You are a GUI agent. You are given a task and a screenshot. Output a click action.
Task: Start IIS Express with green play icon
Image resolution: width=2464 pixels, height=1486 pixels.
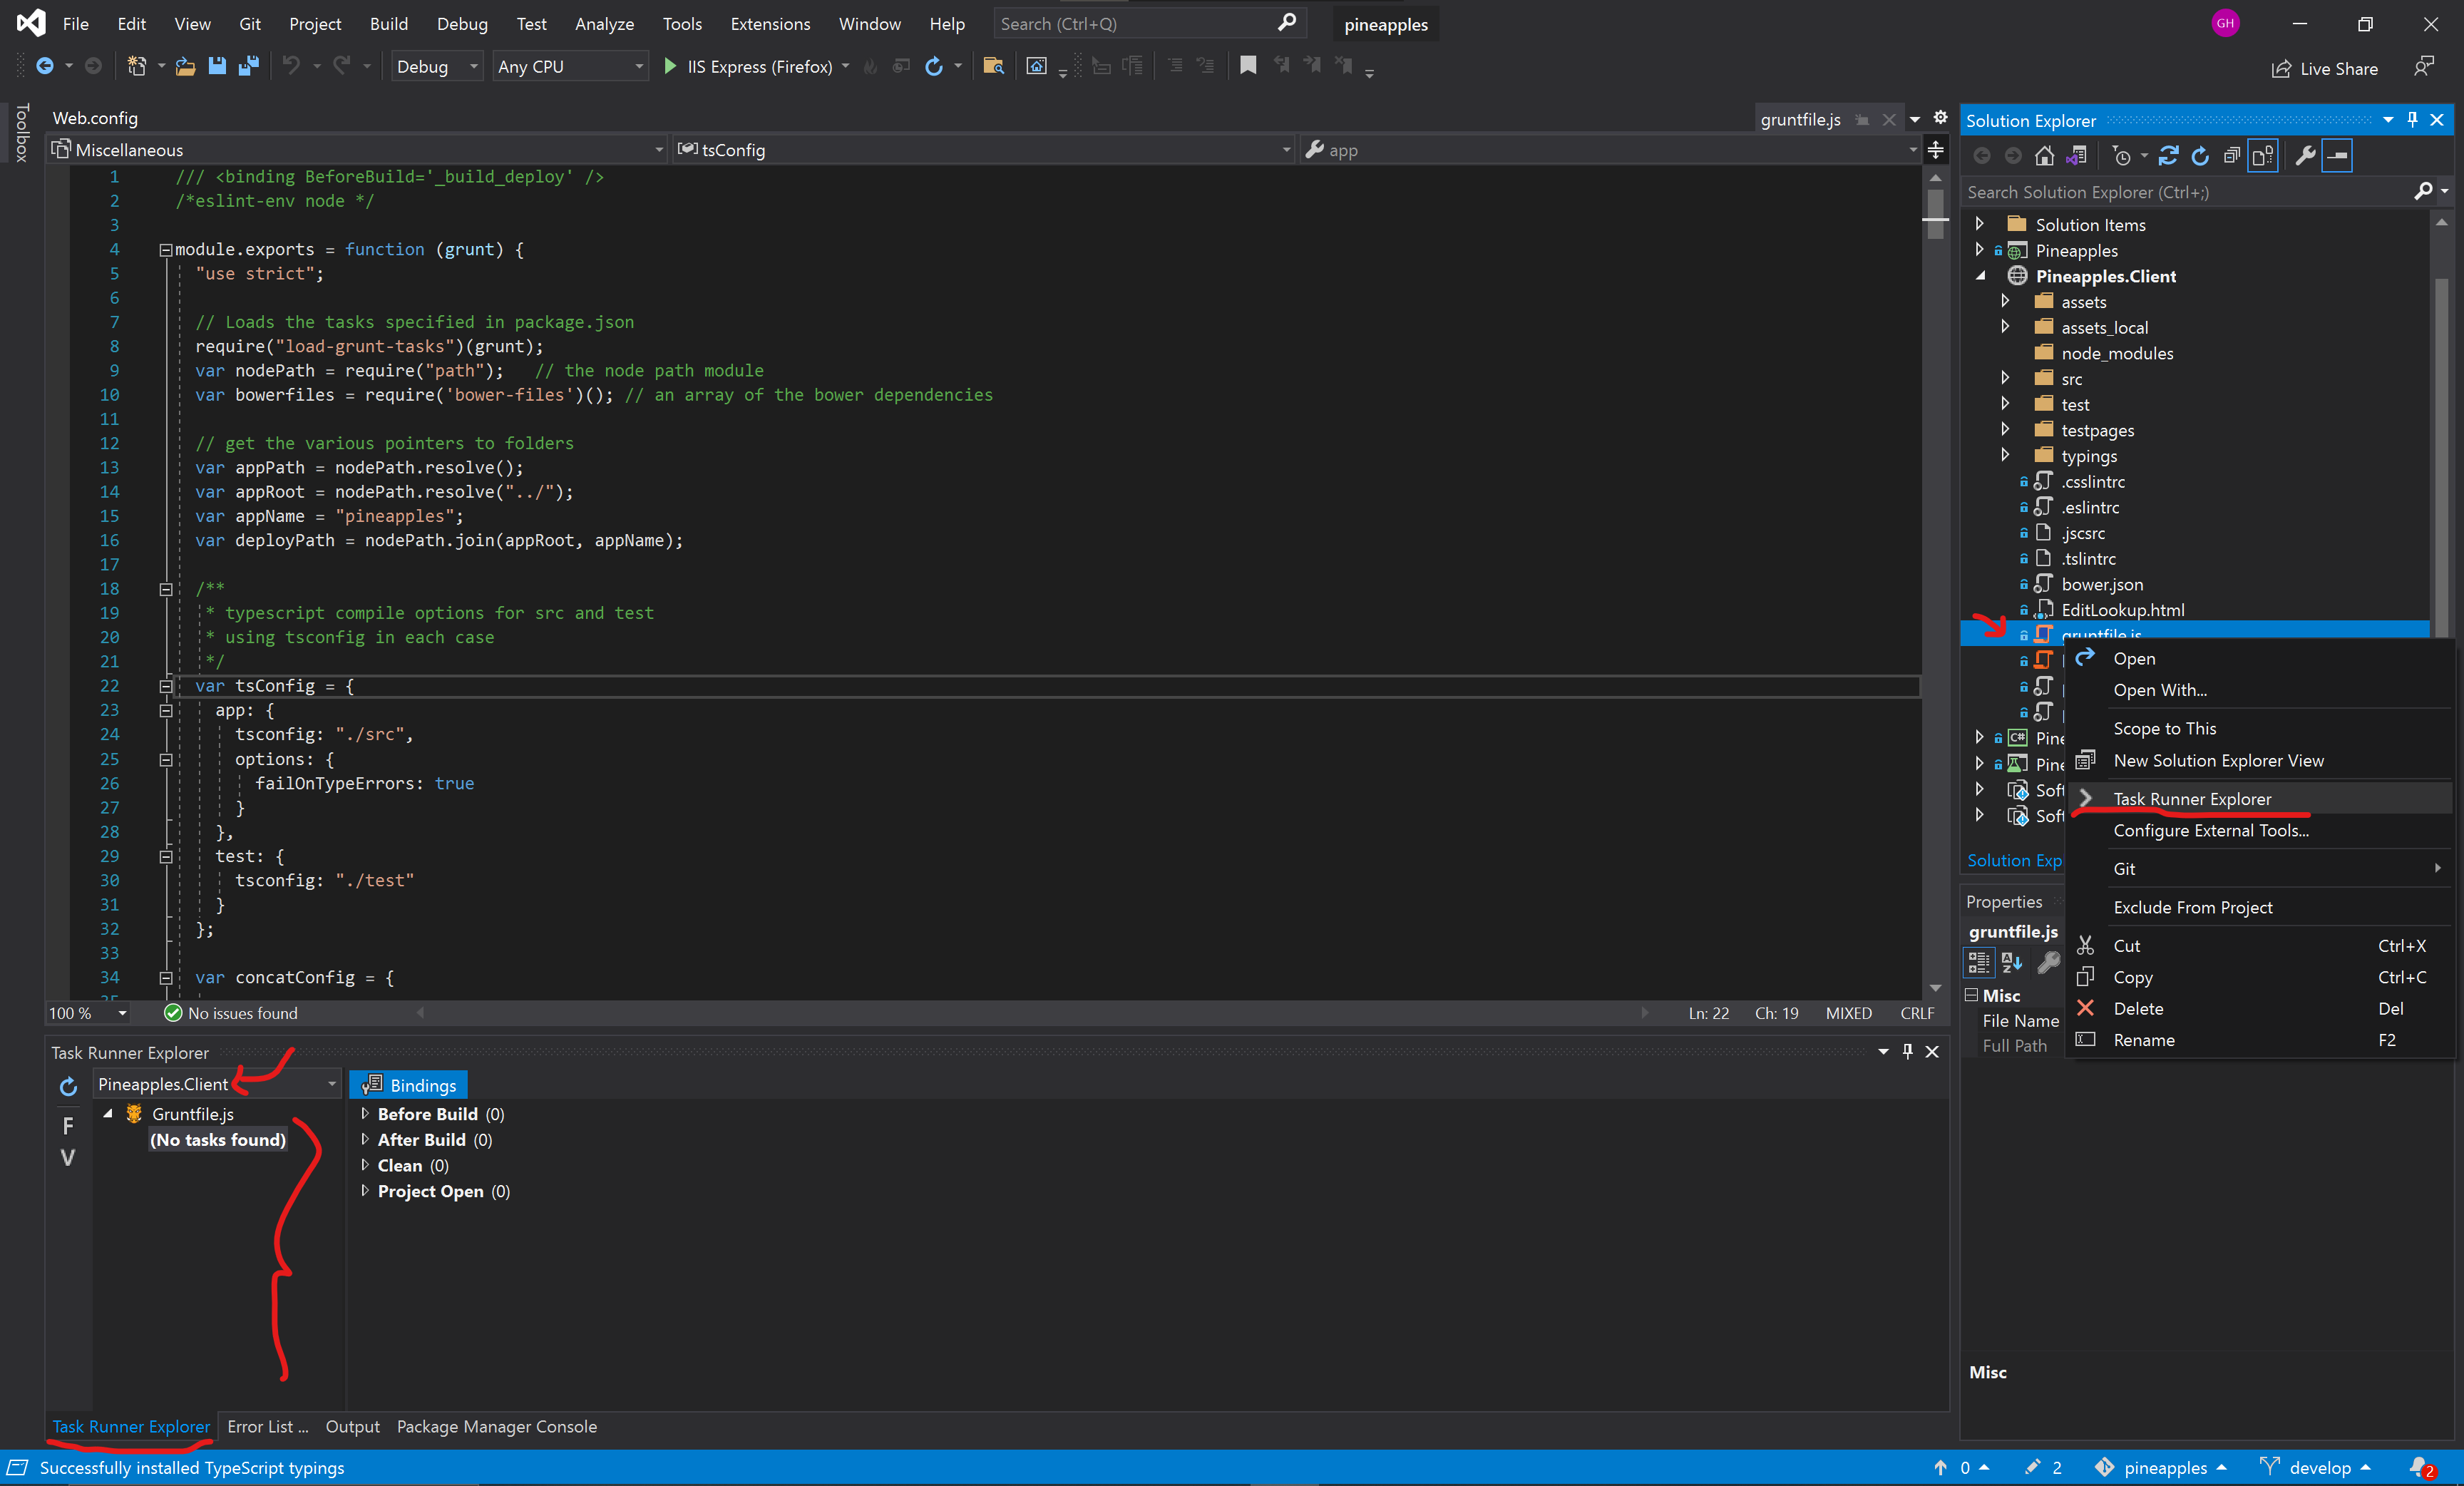pyautogui.click(x=670, y=66)
